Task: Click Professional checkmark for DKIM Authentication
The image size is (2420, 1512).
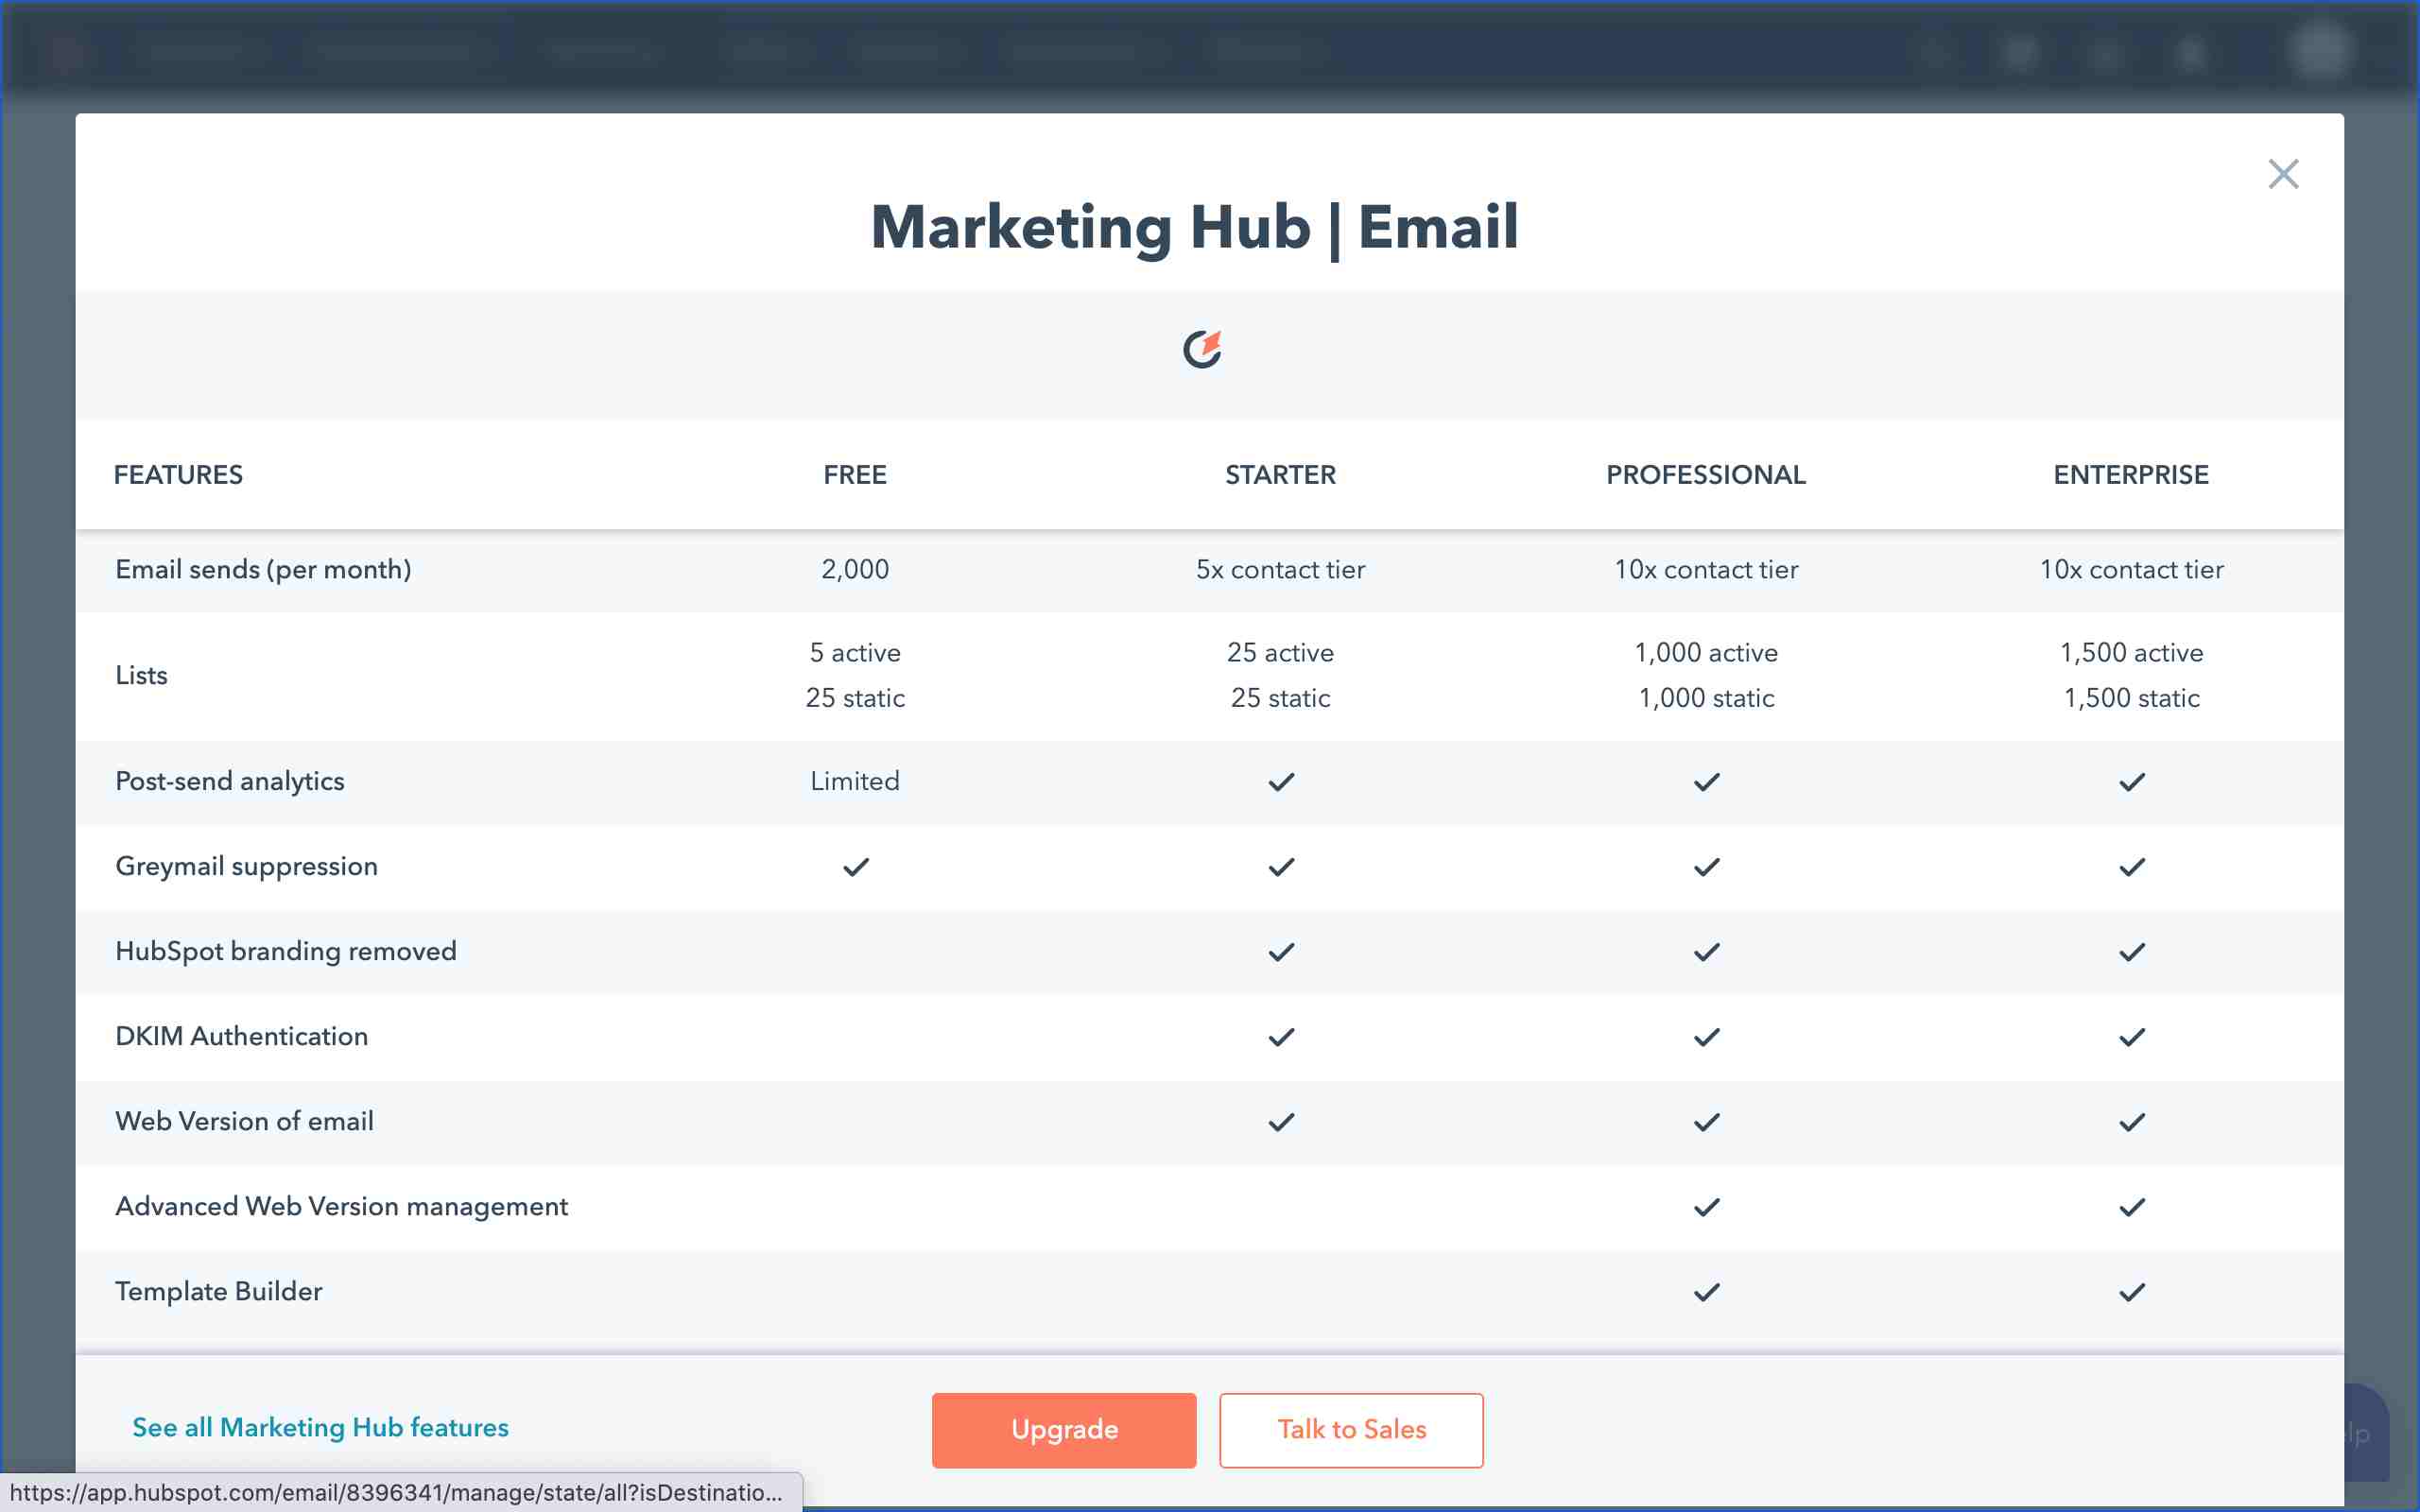Action: click(x=1706, y=1036)
